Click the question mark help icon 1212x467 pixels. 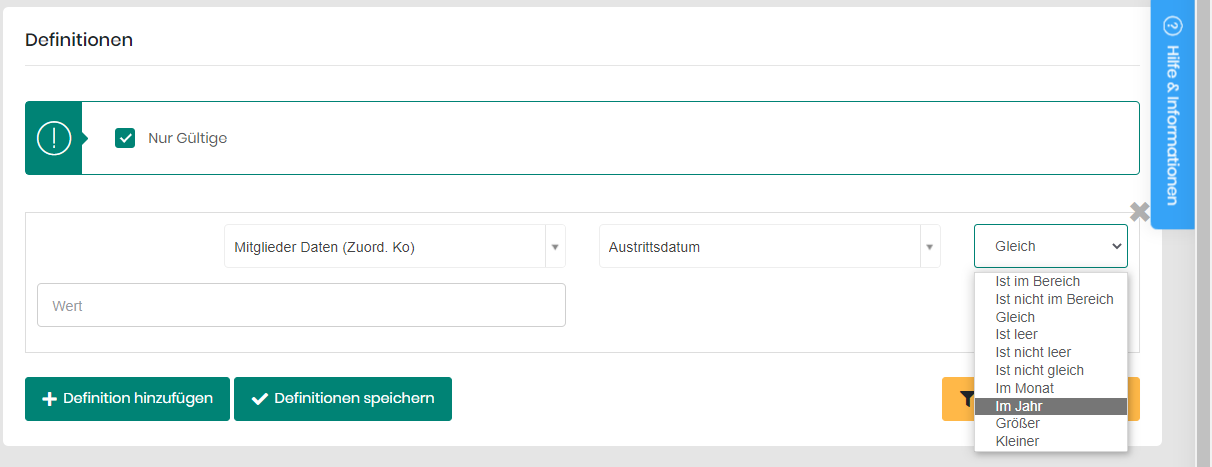pos(1173,27)
